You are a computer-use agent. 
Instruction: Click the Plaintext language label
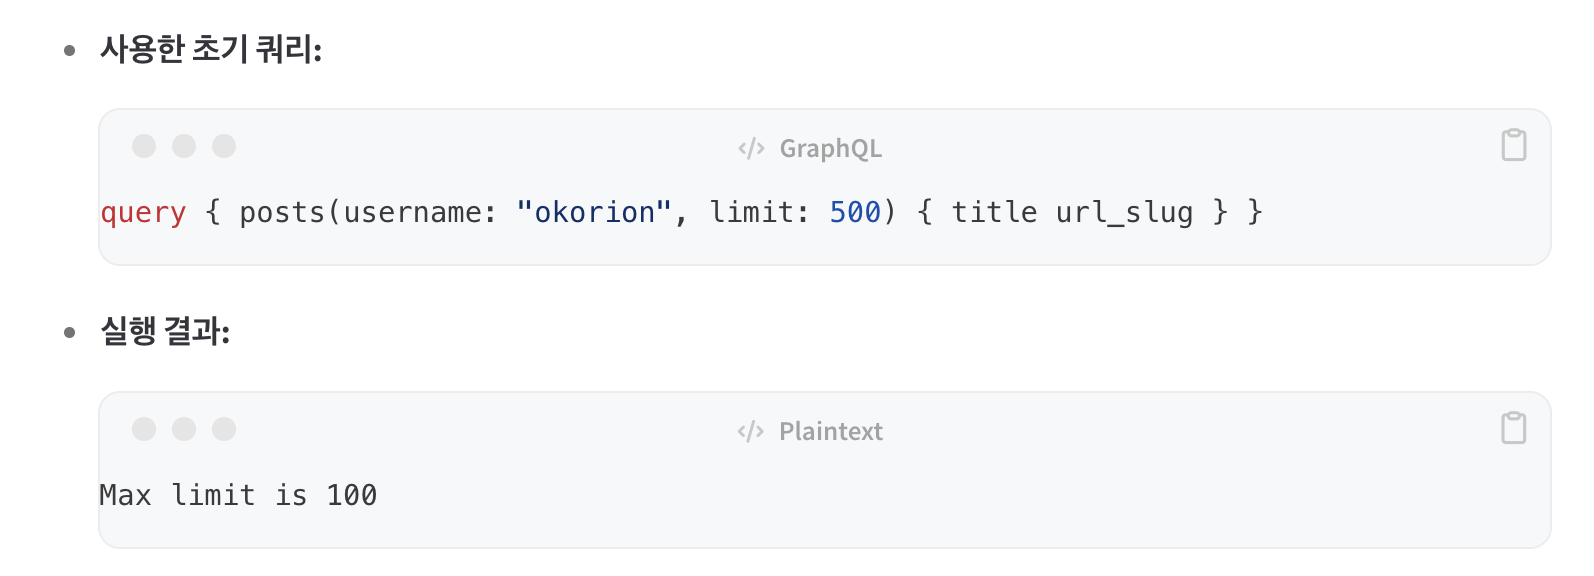point(830,432)
